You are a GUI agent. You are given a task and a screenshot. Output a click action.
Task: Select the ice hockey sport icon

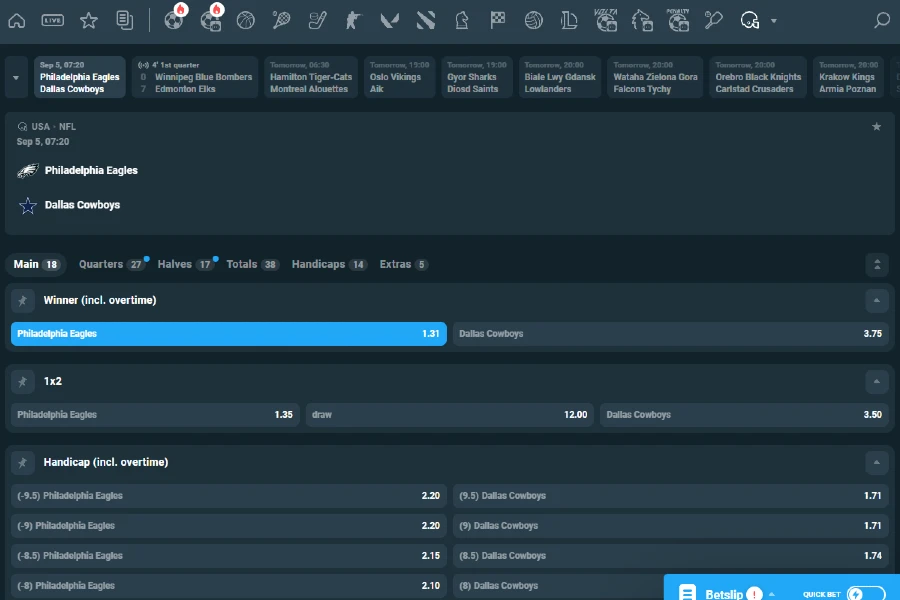[x=317, y=20]
